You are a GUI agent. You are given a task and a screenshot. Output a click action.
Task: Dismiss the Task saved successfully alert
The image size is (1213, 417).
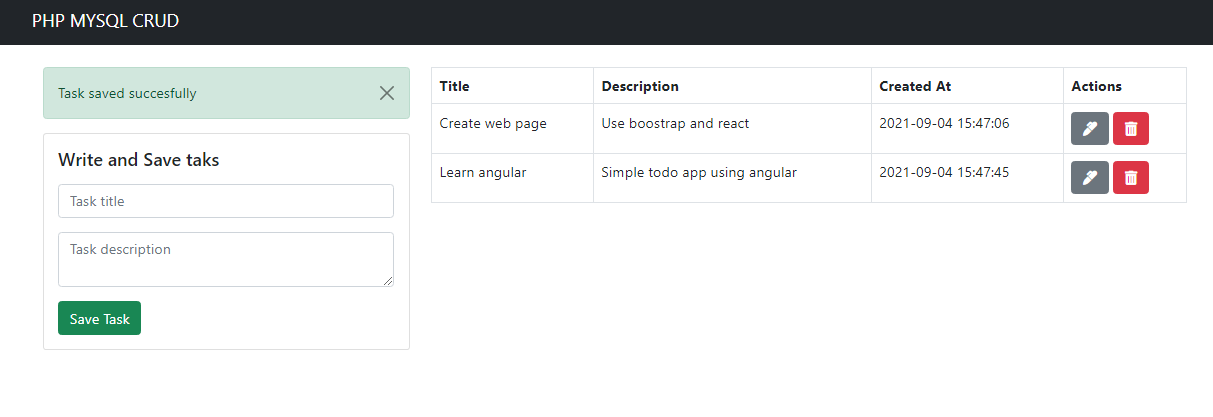pos(387,93)
